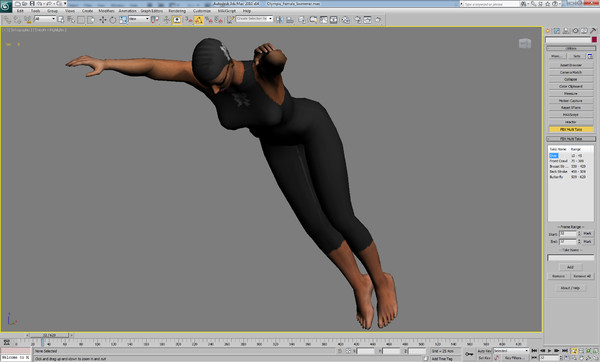Open the Animation menu
The width and height of the screenshot is (600, 362).
127,11
